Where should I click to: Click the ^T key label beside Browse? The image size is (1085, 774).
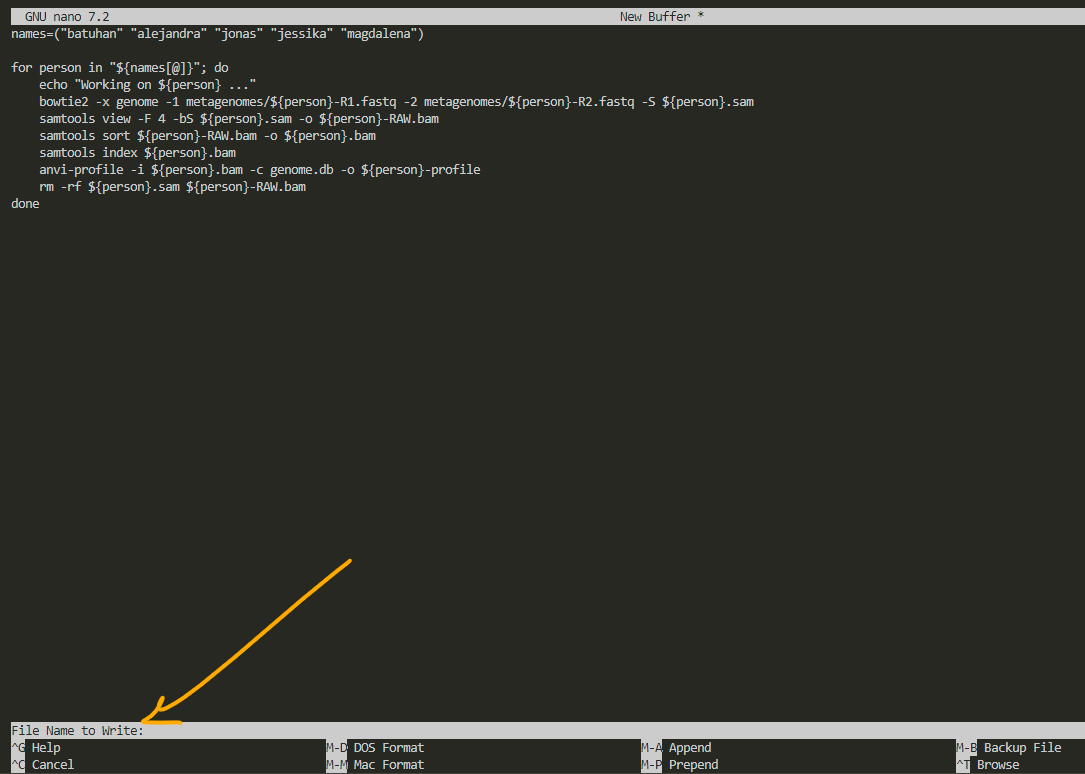pos(963,765)
